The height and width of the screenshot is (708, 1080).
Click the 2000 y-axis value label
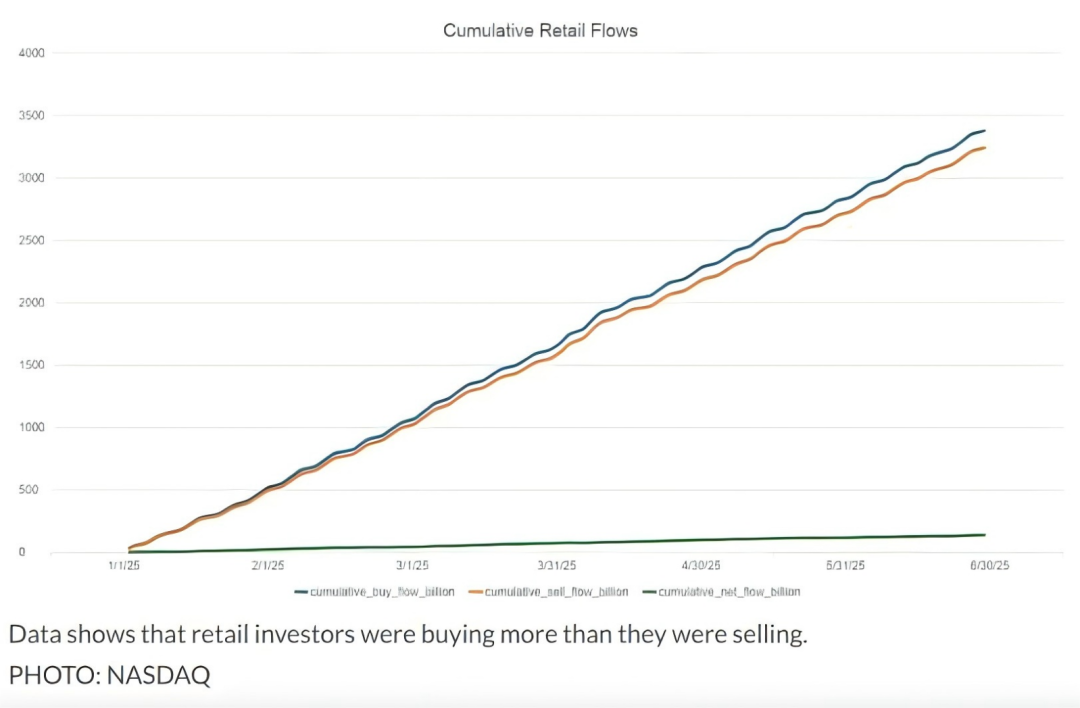point(32,302)
